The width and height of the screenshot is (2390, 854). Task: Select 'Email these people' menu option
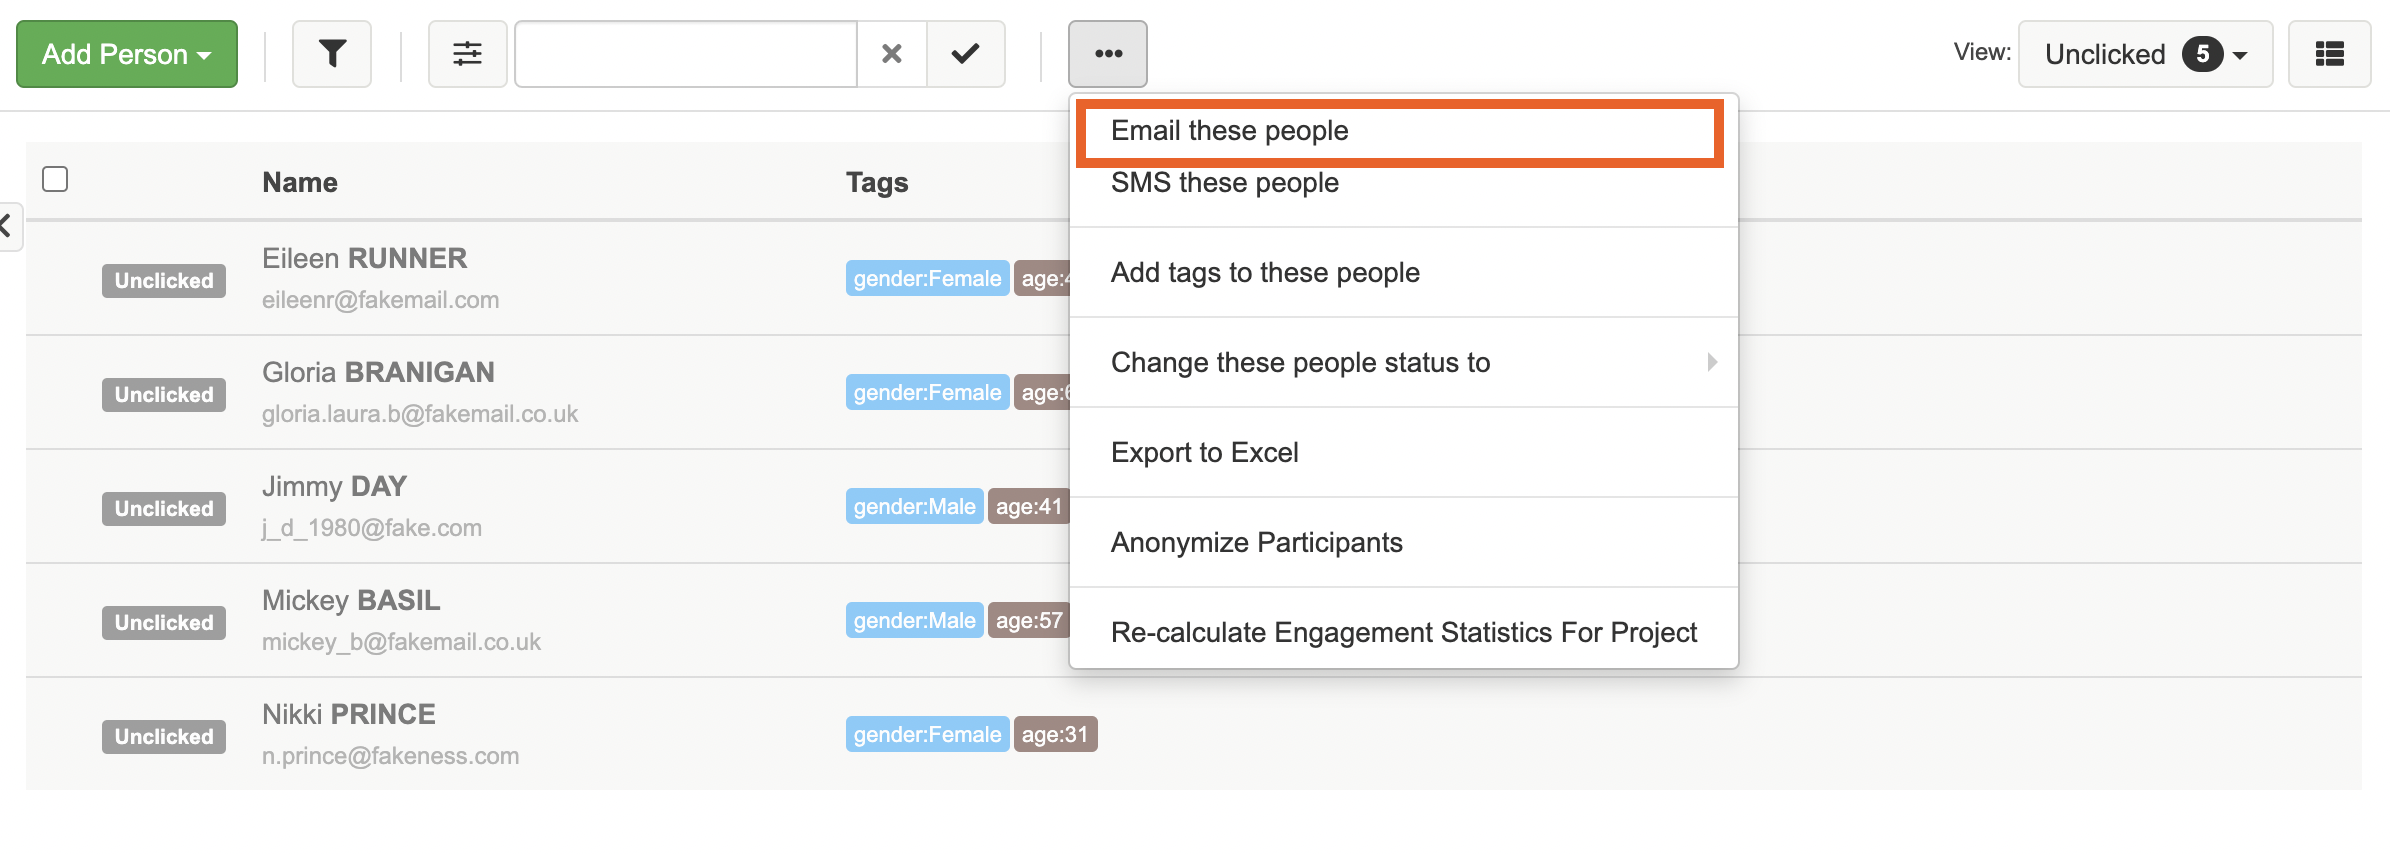[1229, 131]
